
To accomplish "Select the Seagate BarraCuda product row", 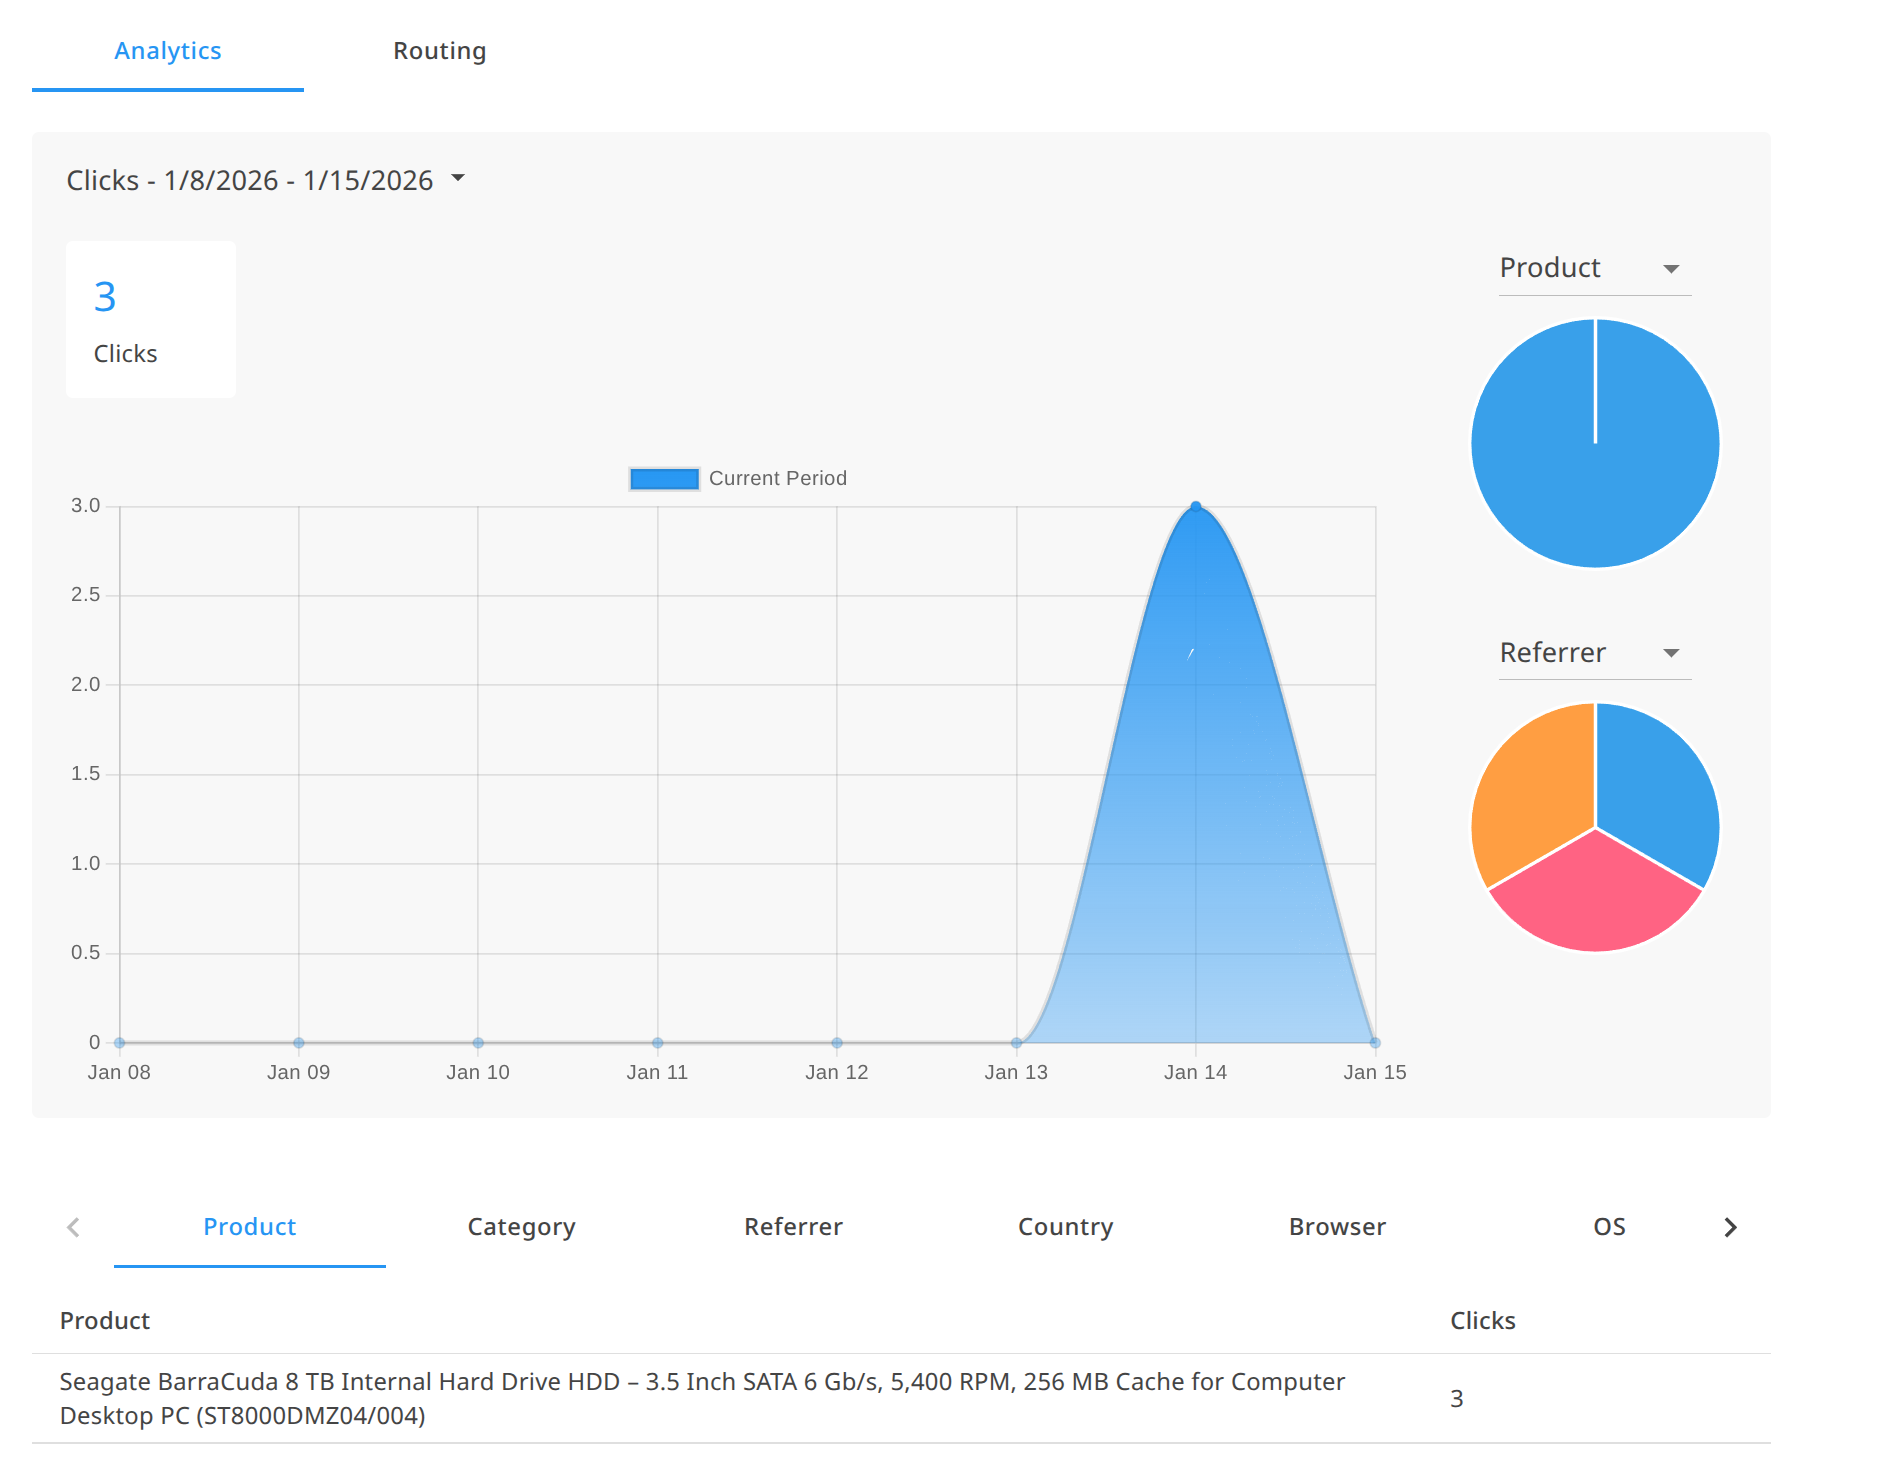I will click(700, 1399).
